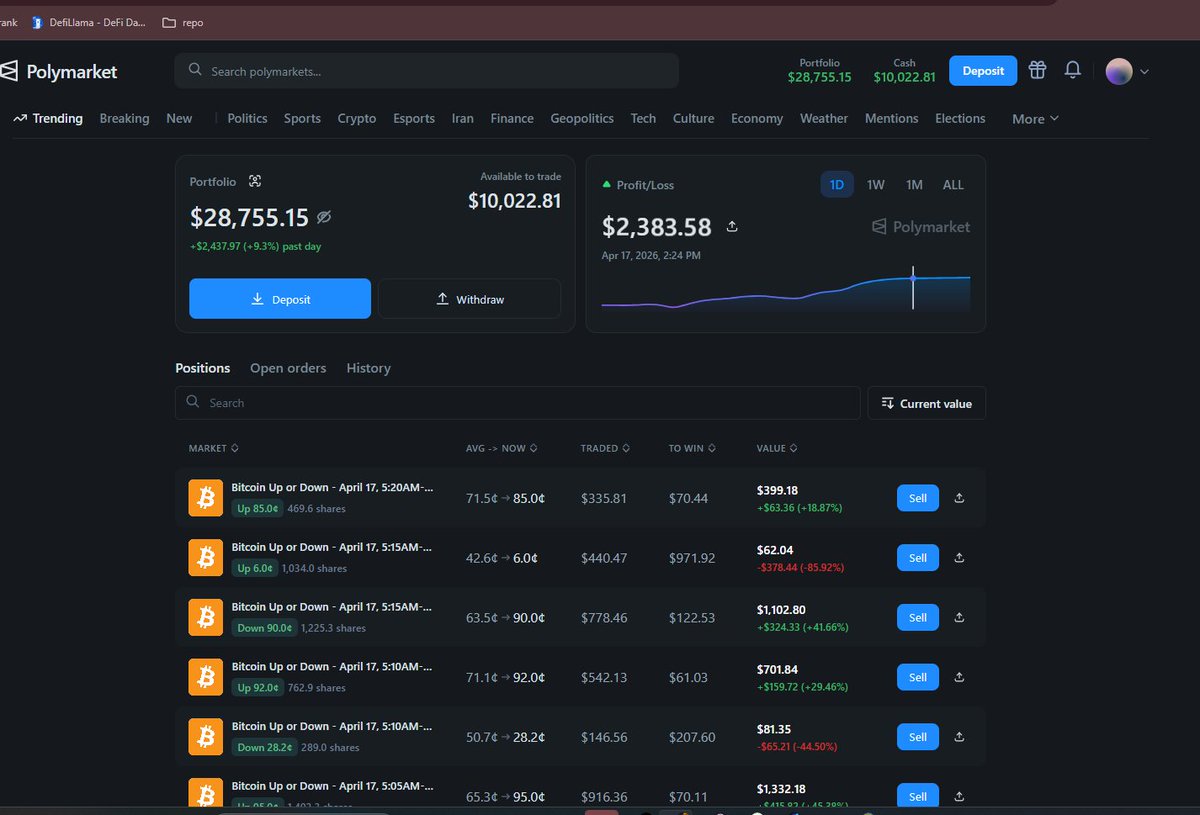Click the Withdraw button

[469, 299]
